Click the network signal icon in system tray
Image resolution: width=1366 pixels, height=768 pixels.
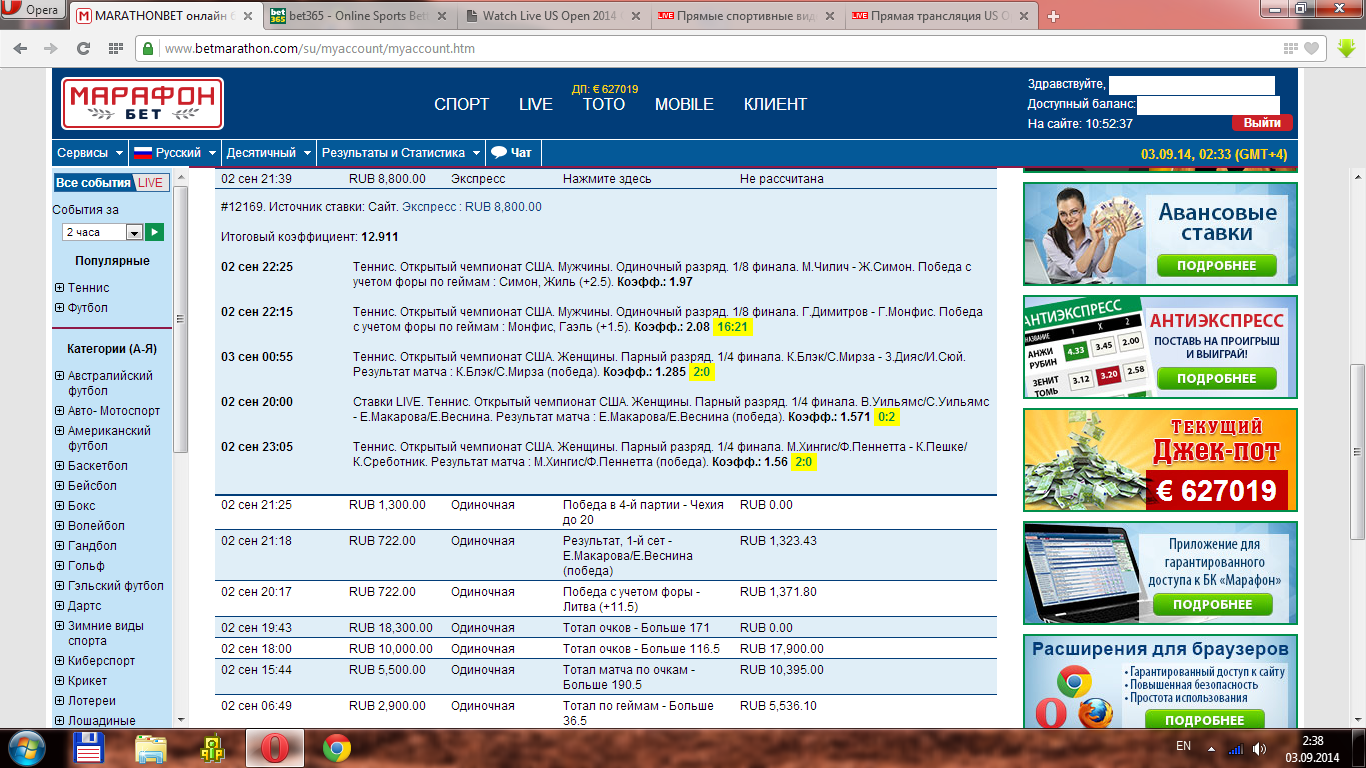1236,747
